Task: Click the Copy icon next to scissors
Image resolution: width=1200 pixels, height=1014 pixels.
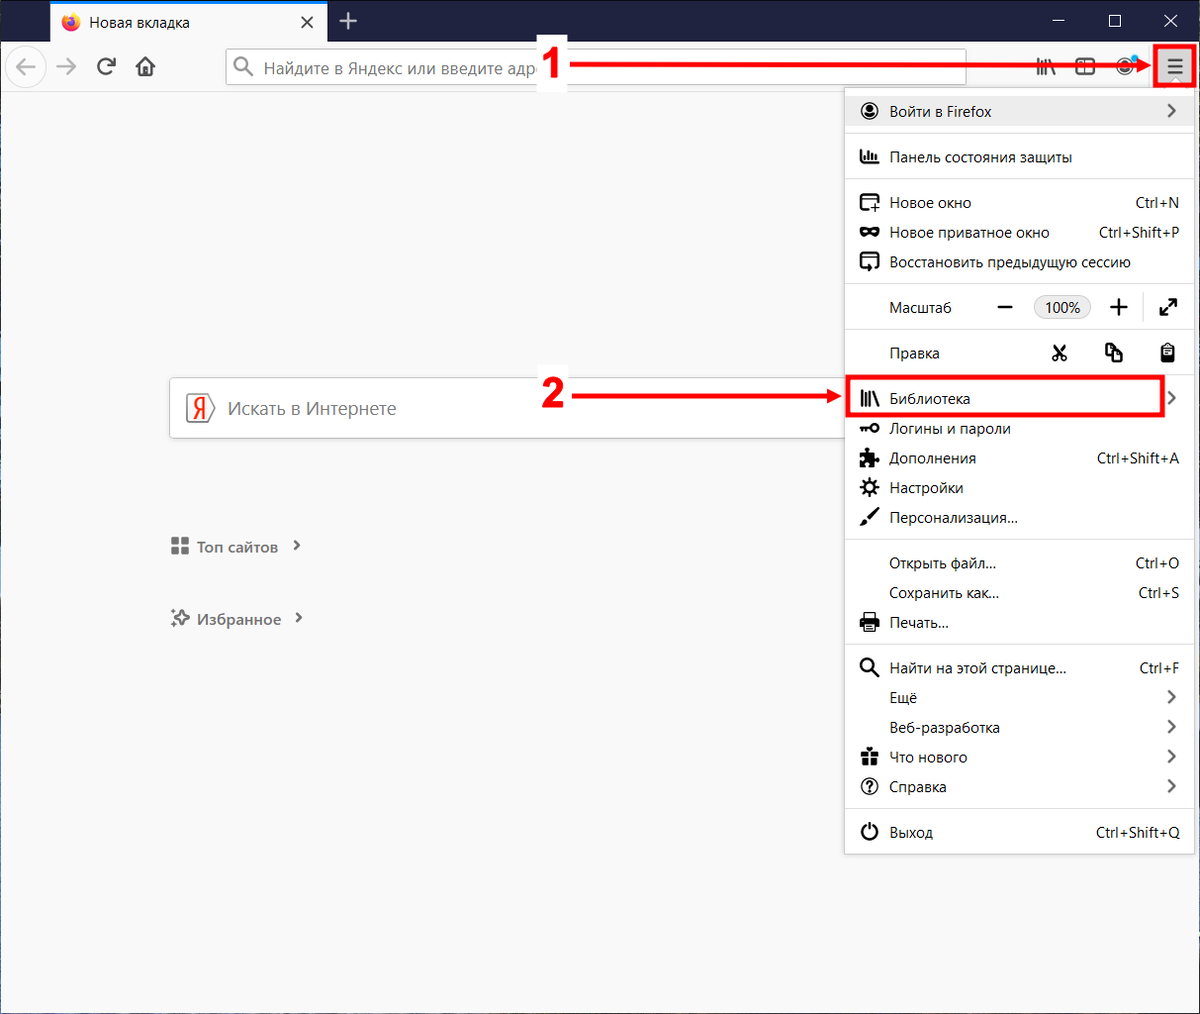Action: [1113, 352]
